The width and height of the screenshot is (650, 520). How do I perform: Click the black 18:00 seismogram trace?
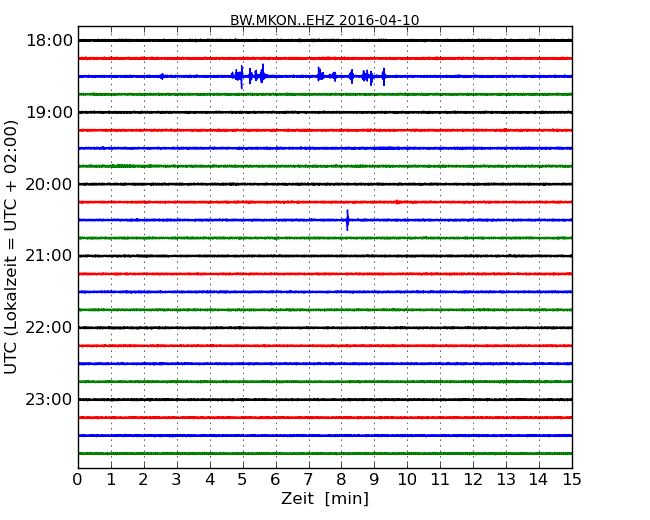point(325,40)
